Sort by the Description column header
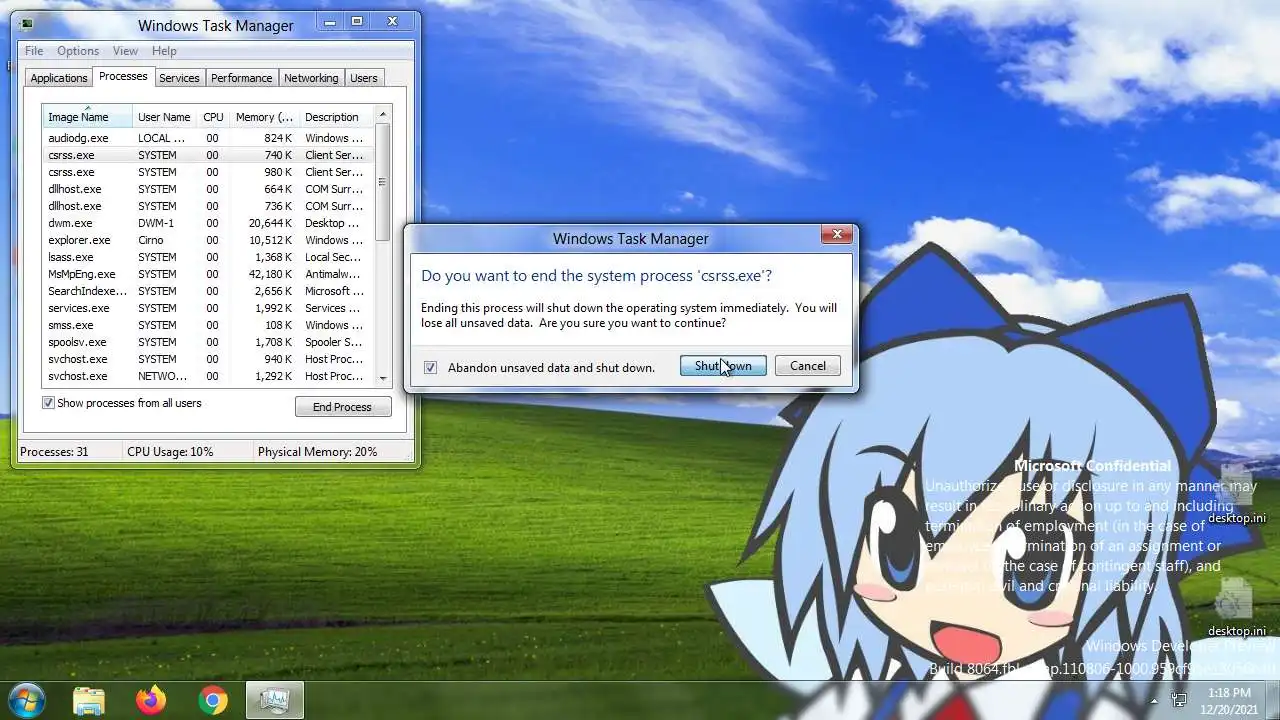The image size is (1280, 720). pos(336,117)
